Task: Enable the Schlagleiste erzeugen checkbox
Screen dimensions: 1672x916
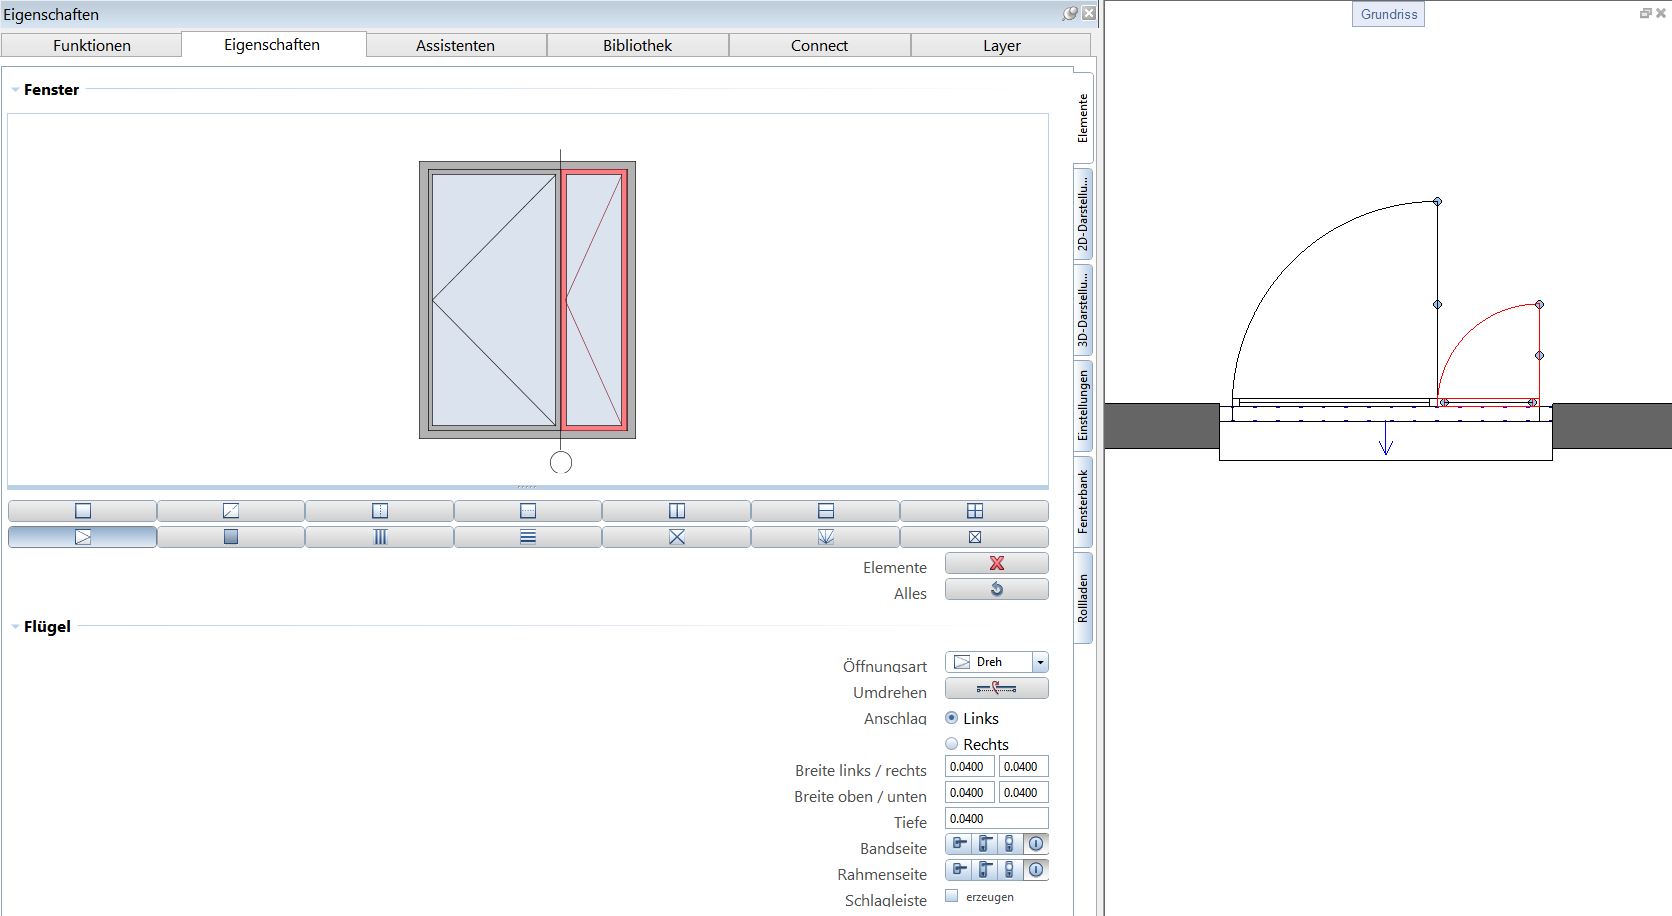Action: coord(952,897)
